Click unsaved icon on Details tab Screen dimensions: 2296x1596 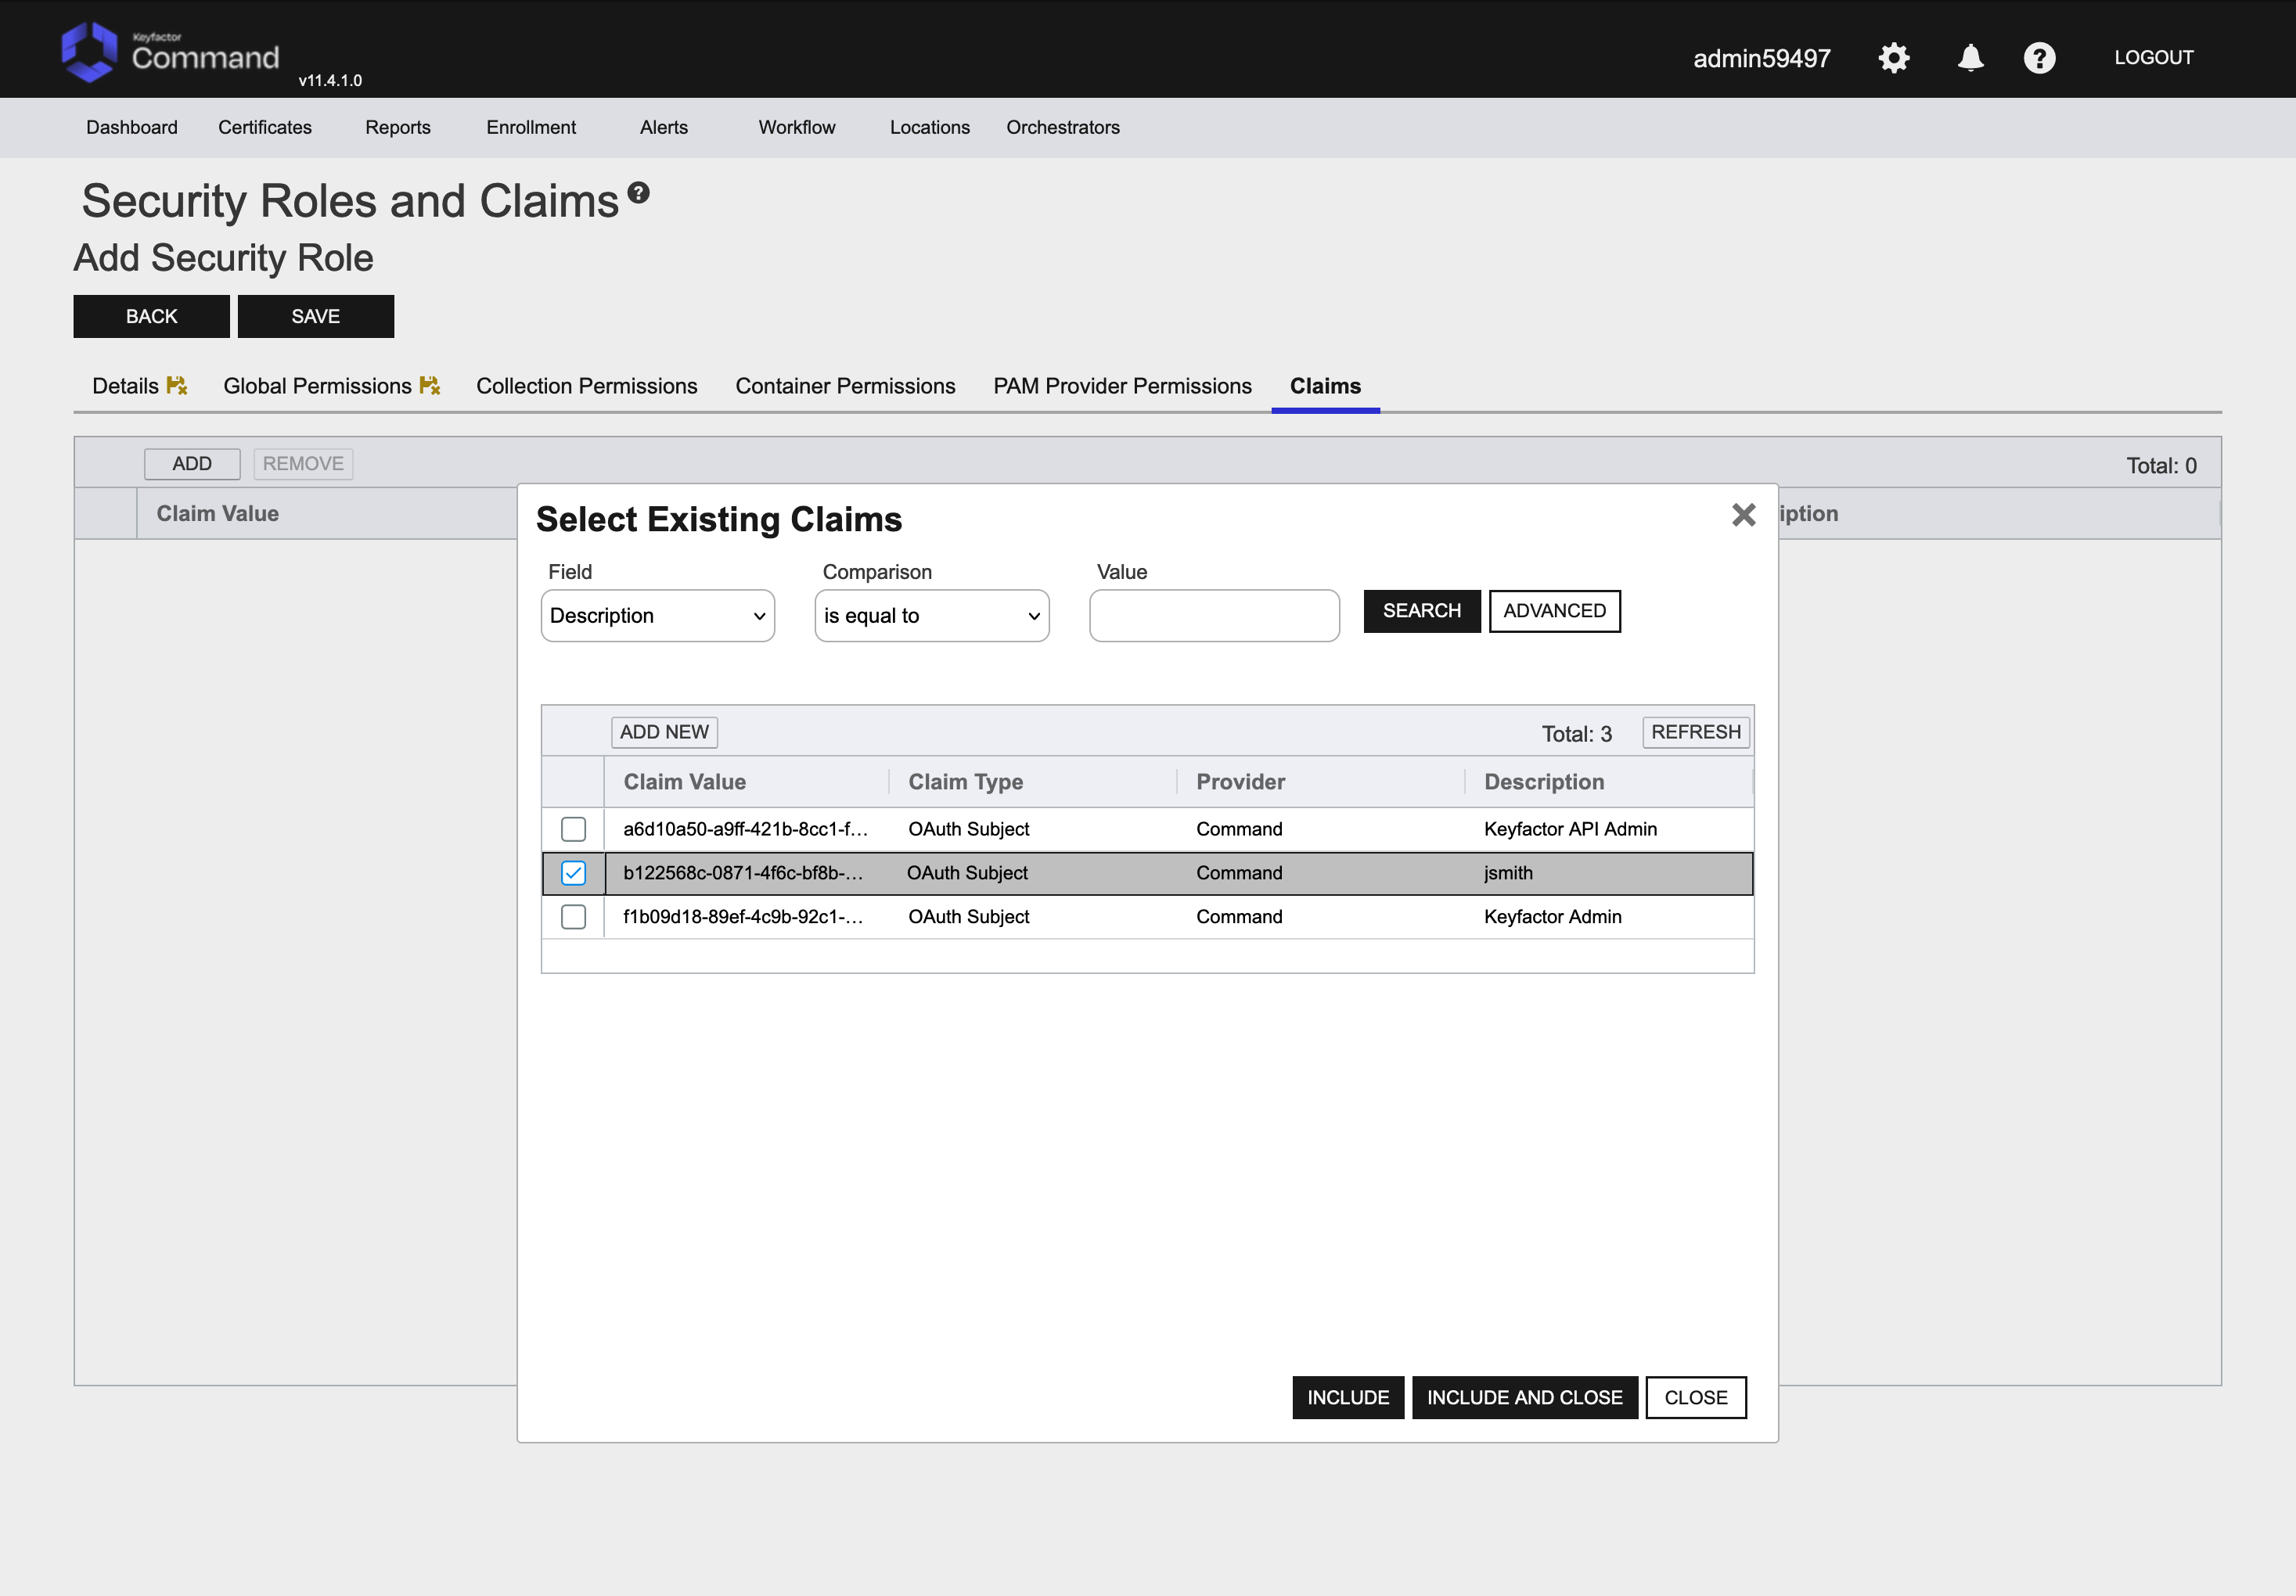(177, 386)
